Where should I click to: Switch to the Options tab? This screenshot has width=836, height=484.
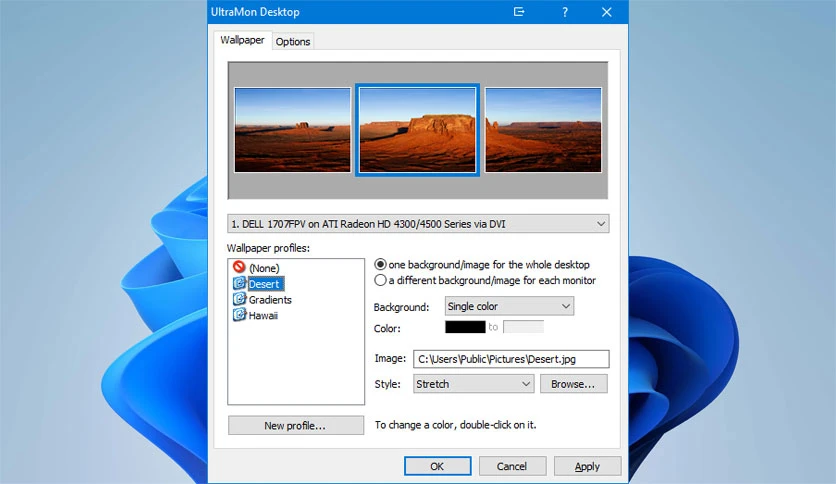point(293,42)
